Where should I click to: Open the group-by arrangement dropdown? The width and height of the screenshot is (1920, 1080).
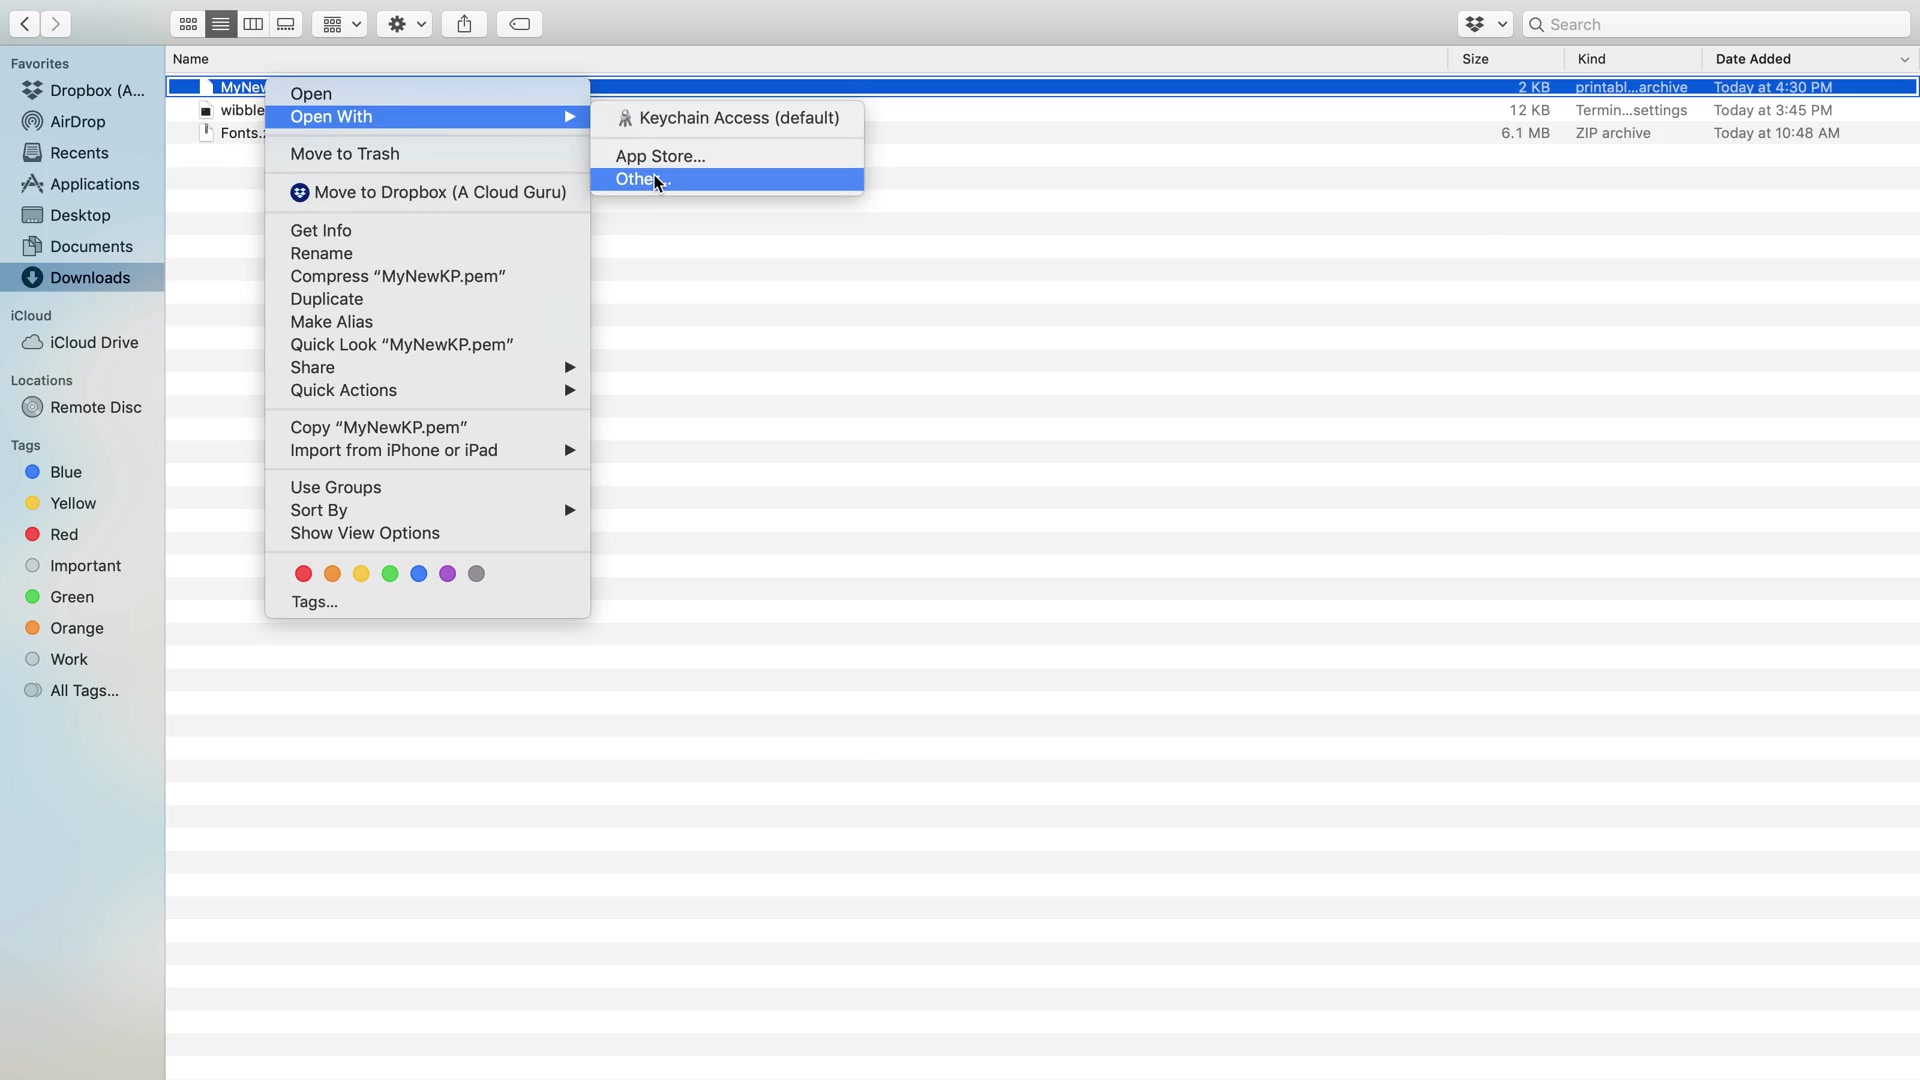point(340,24)
